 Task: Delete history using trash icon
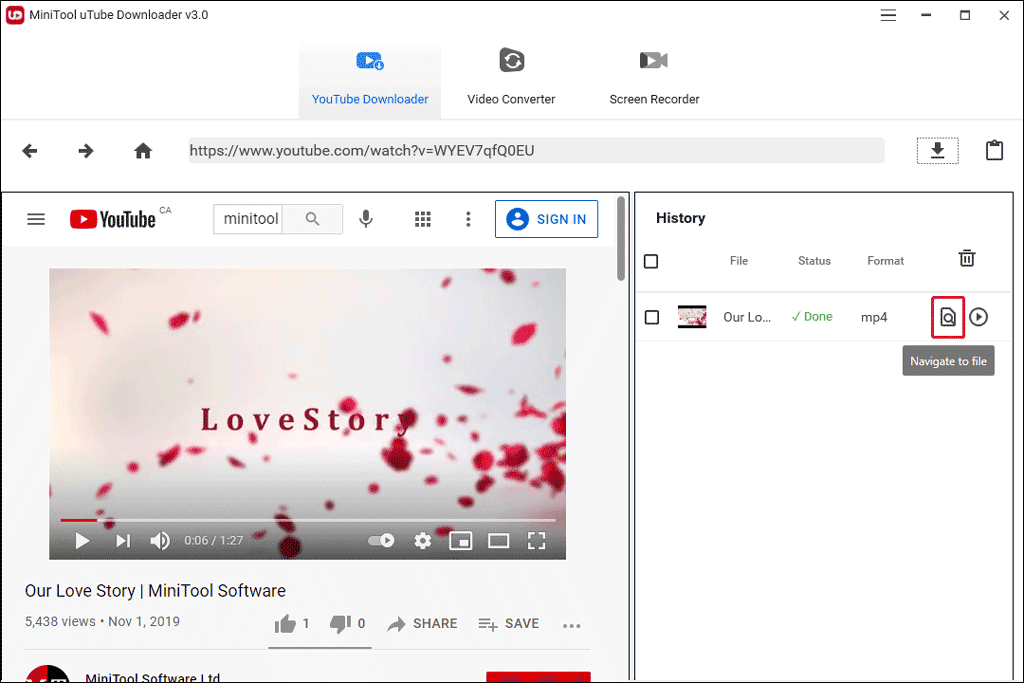(967, 259)
